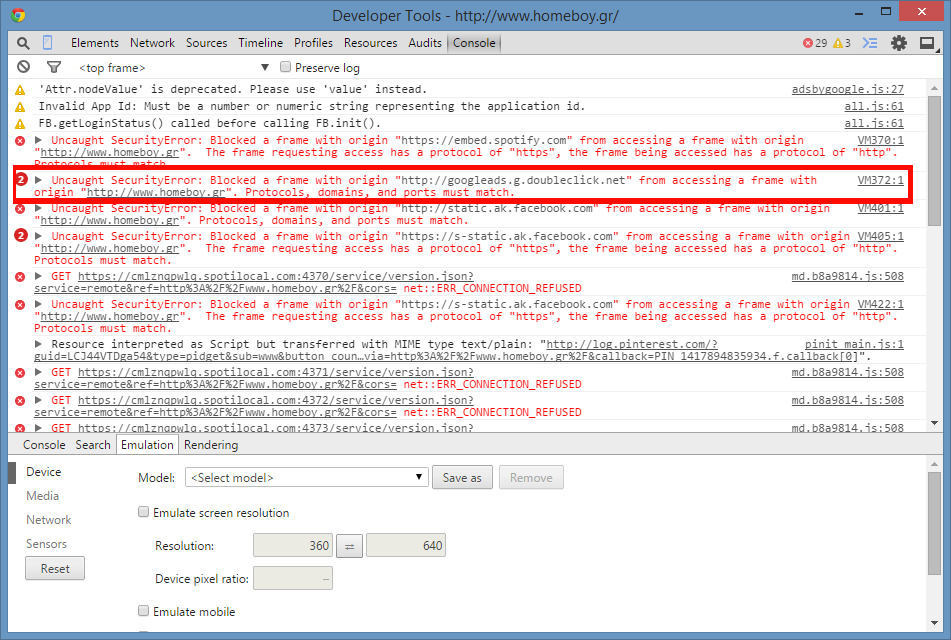This screenshot has width=951, height=640.
Task: Go to the Sources panel
Action: click(207, 43)
